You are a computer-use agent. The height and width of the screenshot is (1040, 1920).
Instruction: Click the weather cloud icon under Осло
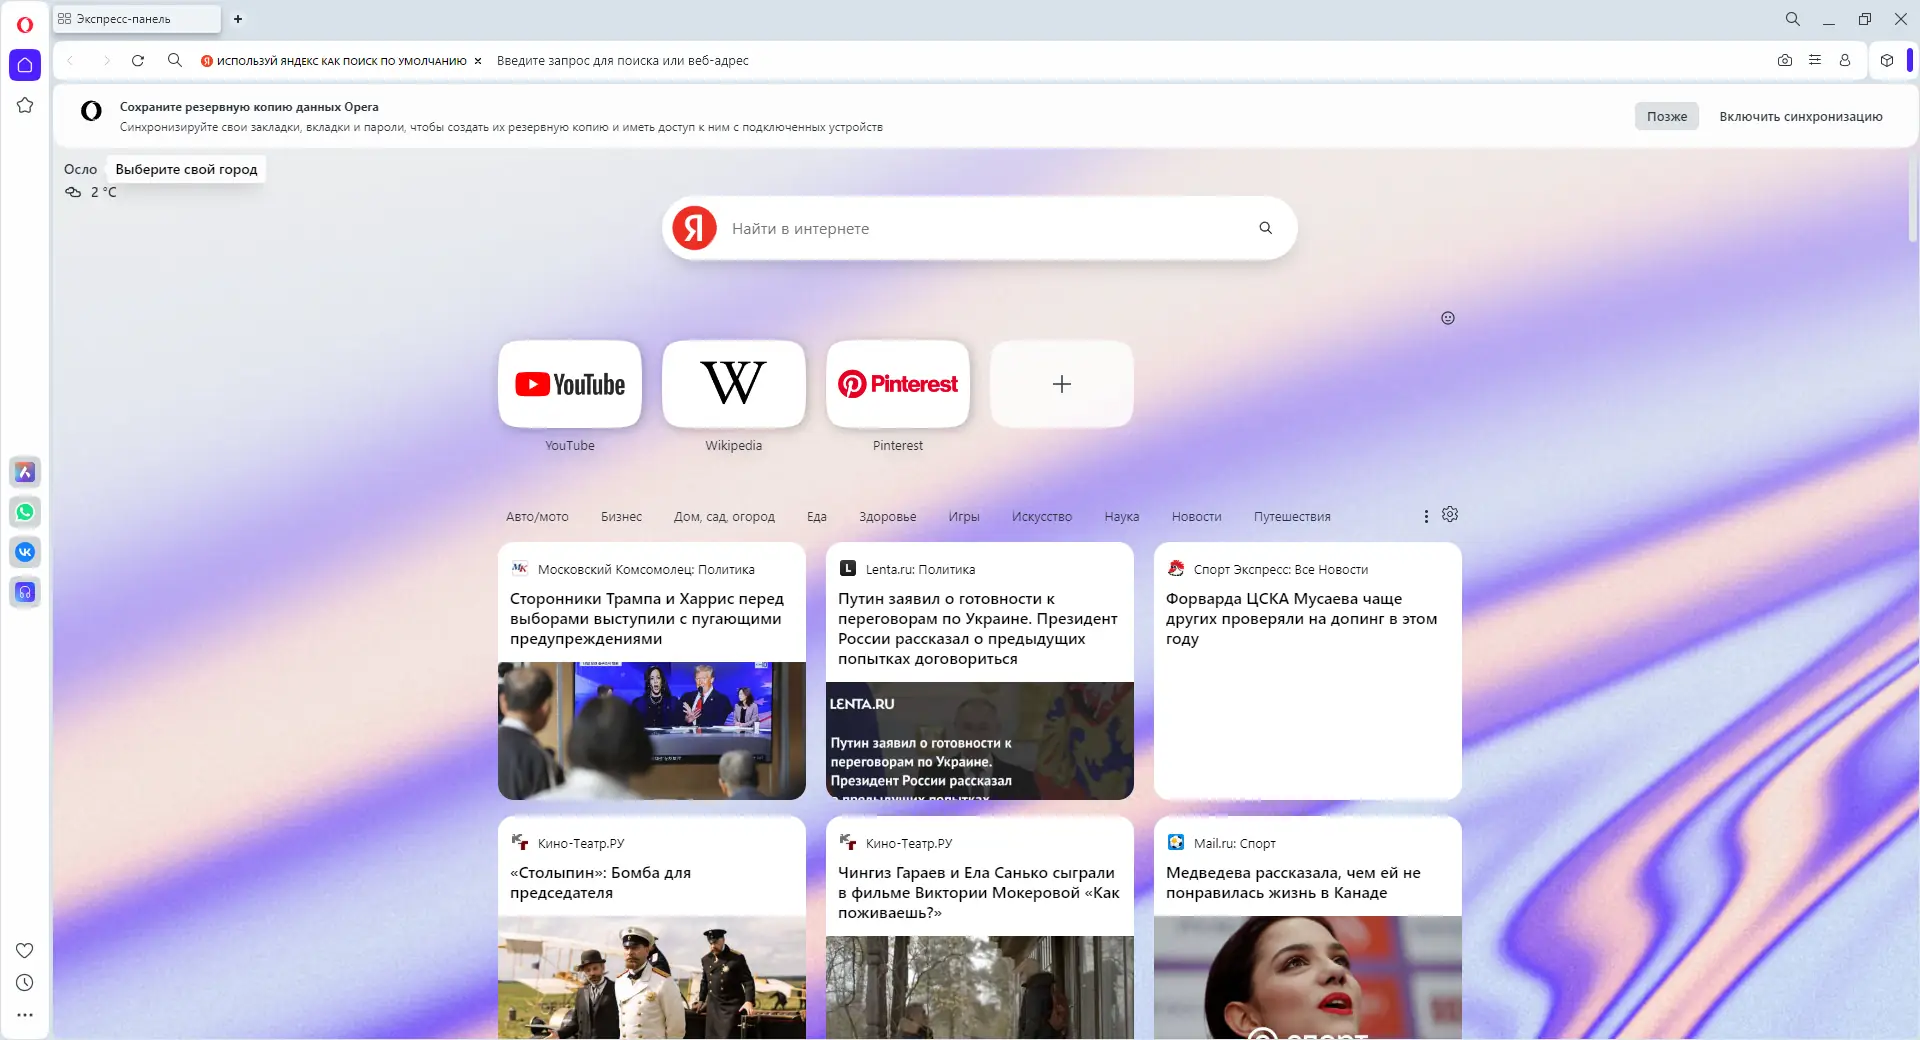[x=73, y=192]
